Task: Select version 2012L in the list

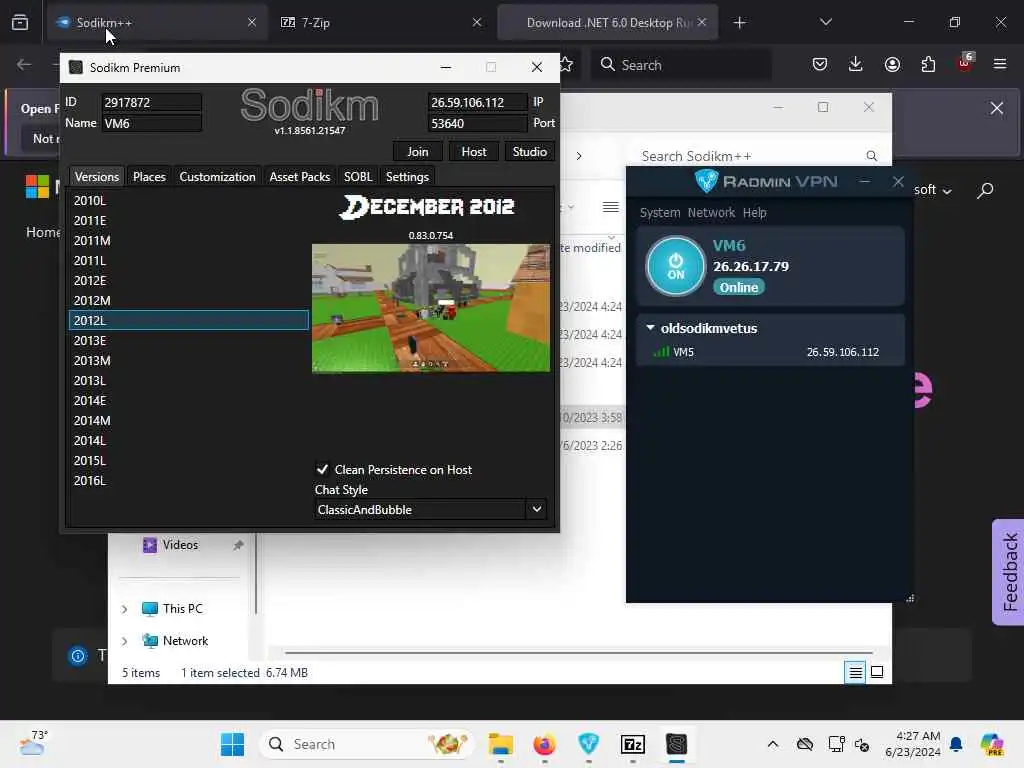Action: click(x=188, y=321)
